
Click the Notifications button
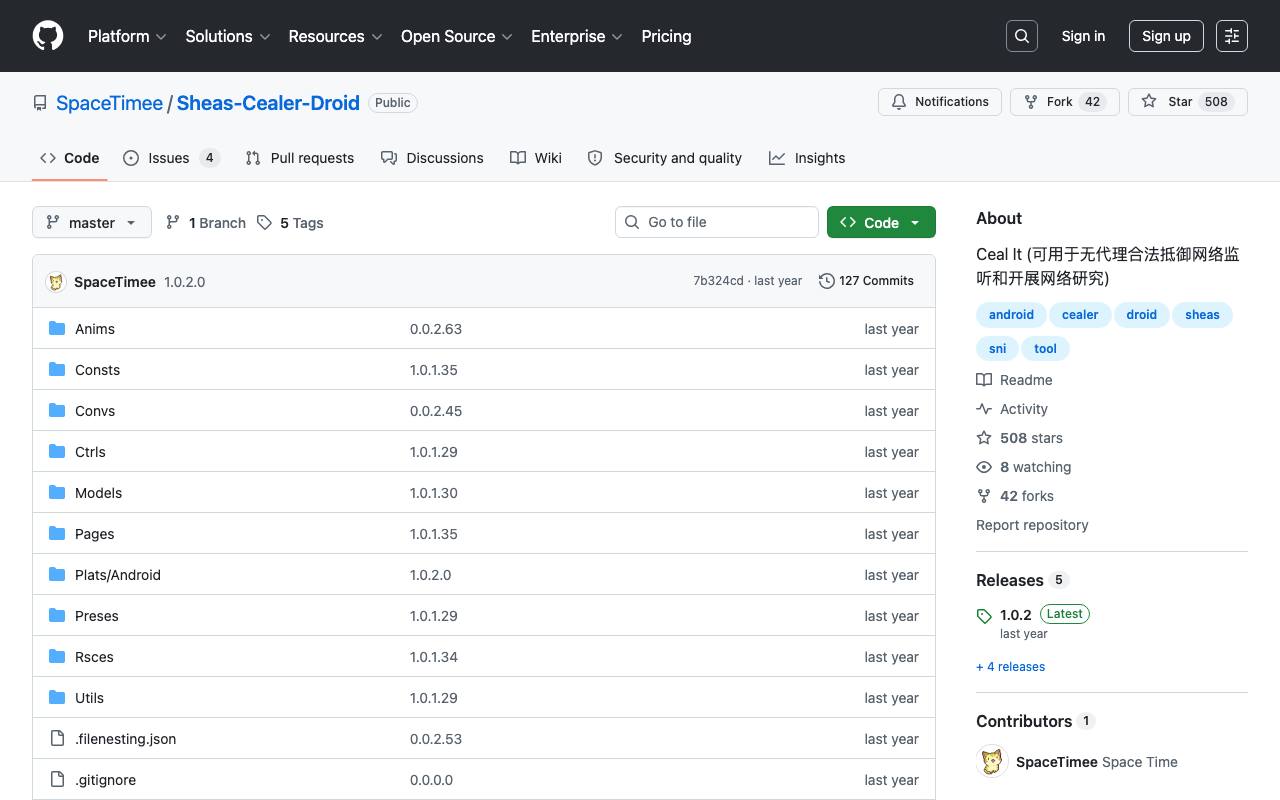click(x=940, y=102)
